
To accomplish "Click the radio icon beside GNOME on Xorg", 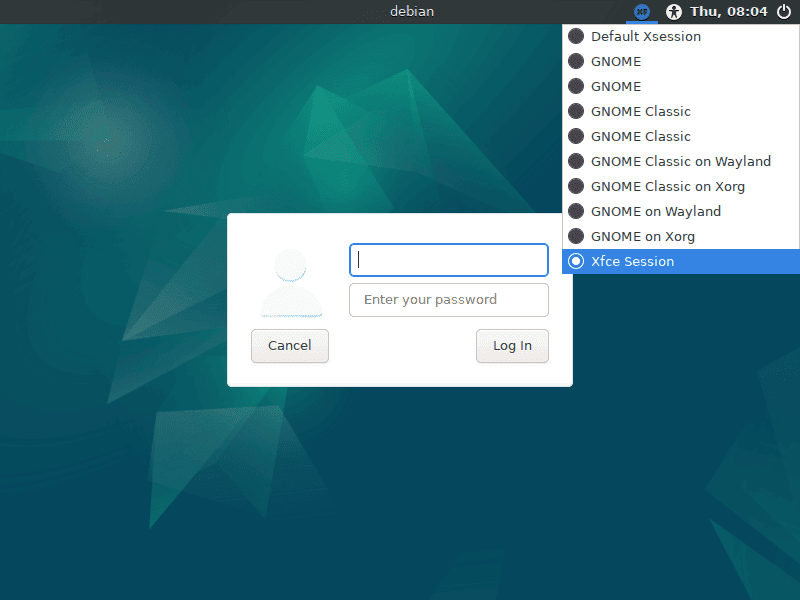I will (576, 236).
